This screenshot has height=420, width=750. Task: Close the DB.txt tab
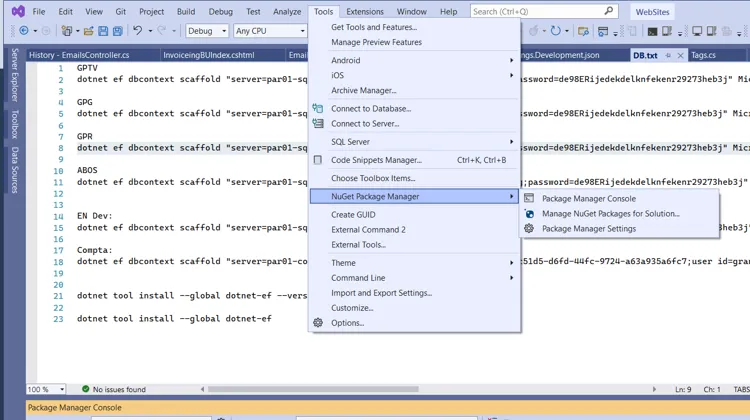click(x=681, y=55)
